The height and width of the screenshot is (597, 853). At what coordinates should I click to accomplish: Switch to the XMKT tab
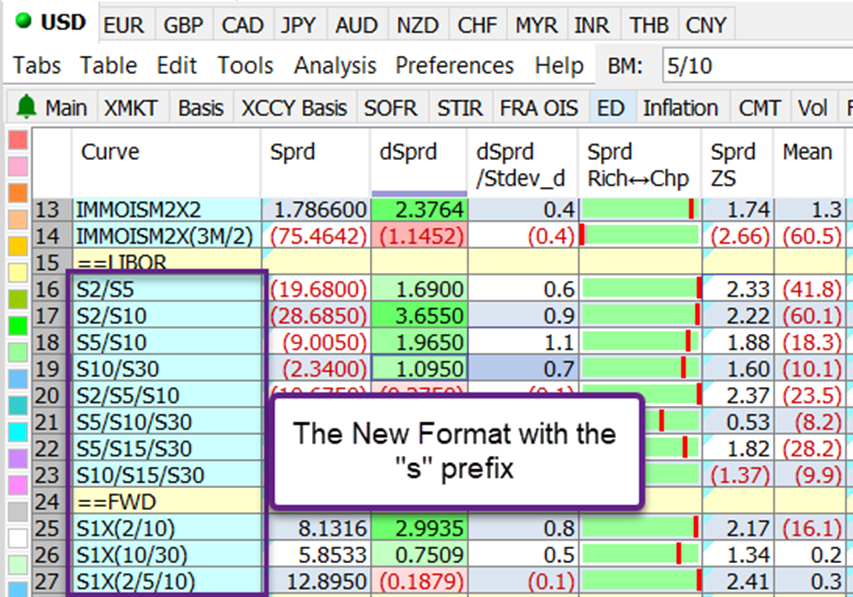pos(131,107)
